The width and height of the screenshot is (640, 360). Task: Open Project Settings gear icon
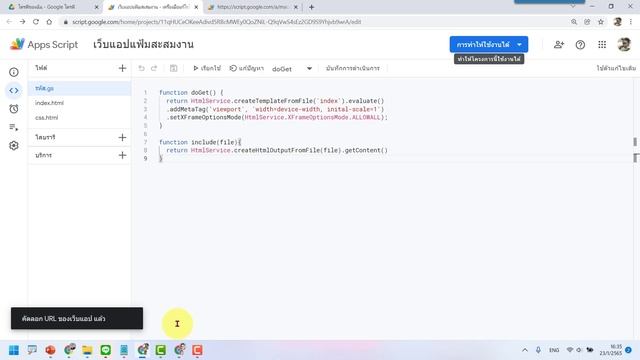[x=14, y=146]
